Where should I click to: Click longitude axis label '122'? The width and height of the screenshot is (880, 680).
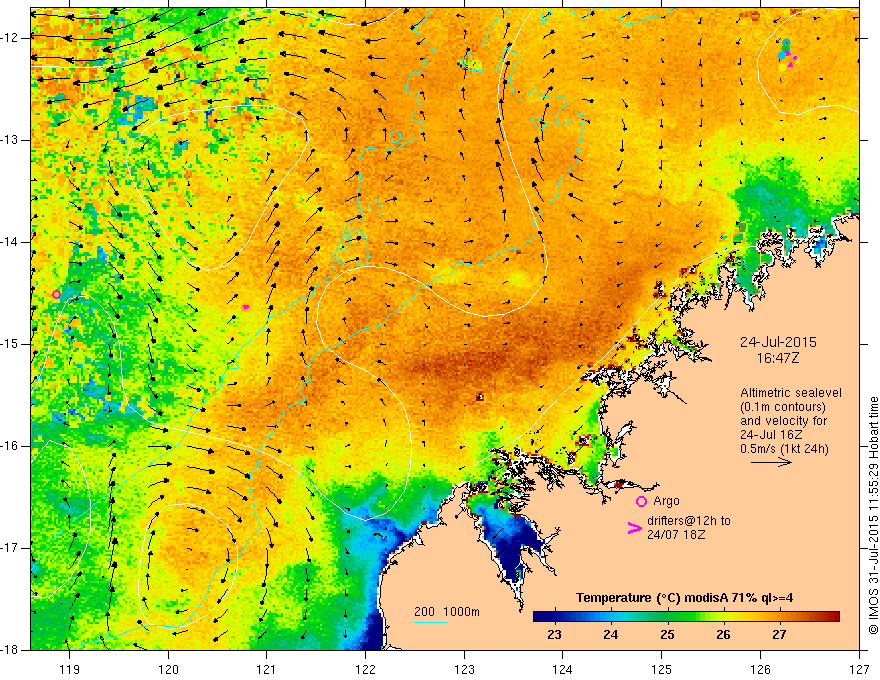point(365,669)
